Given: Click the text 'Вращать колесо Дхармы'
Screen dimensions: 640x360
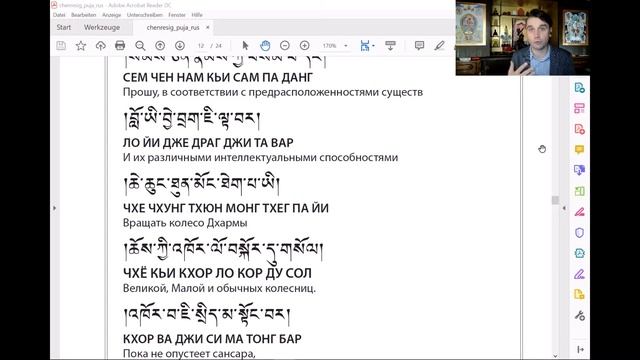Looking at the screenshot, I should (x=185, y=223).
